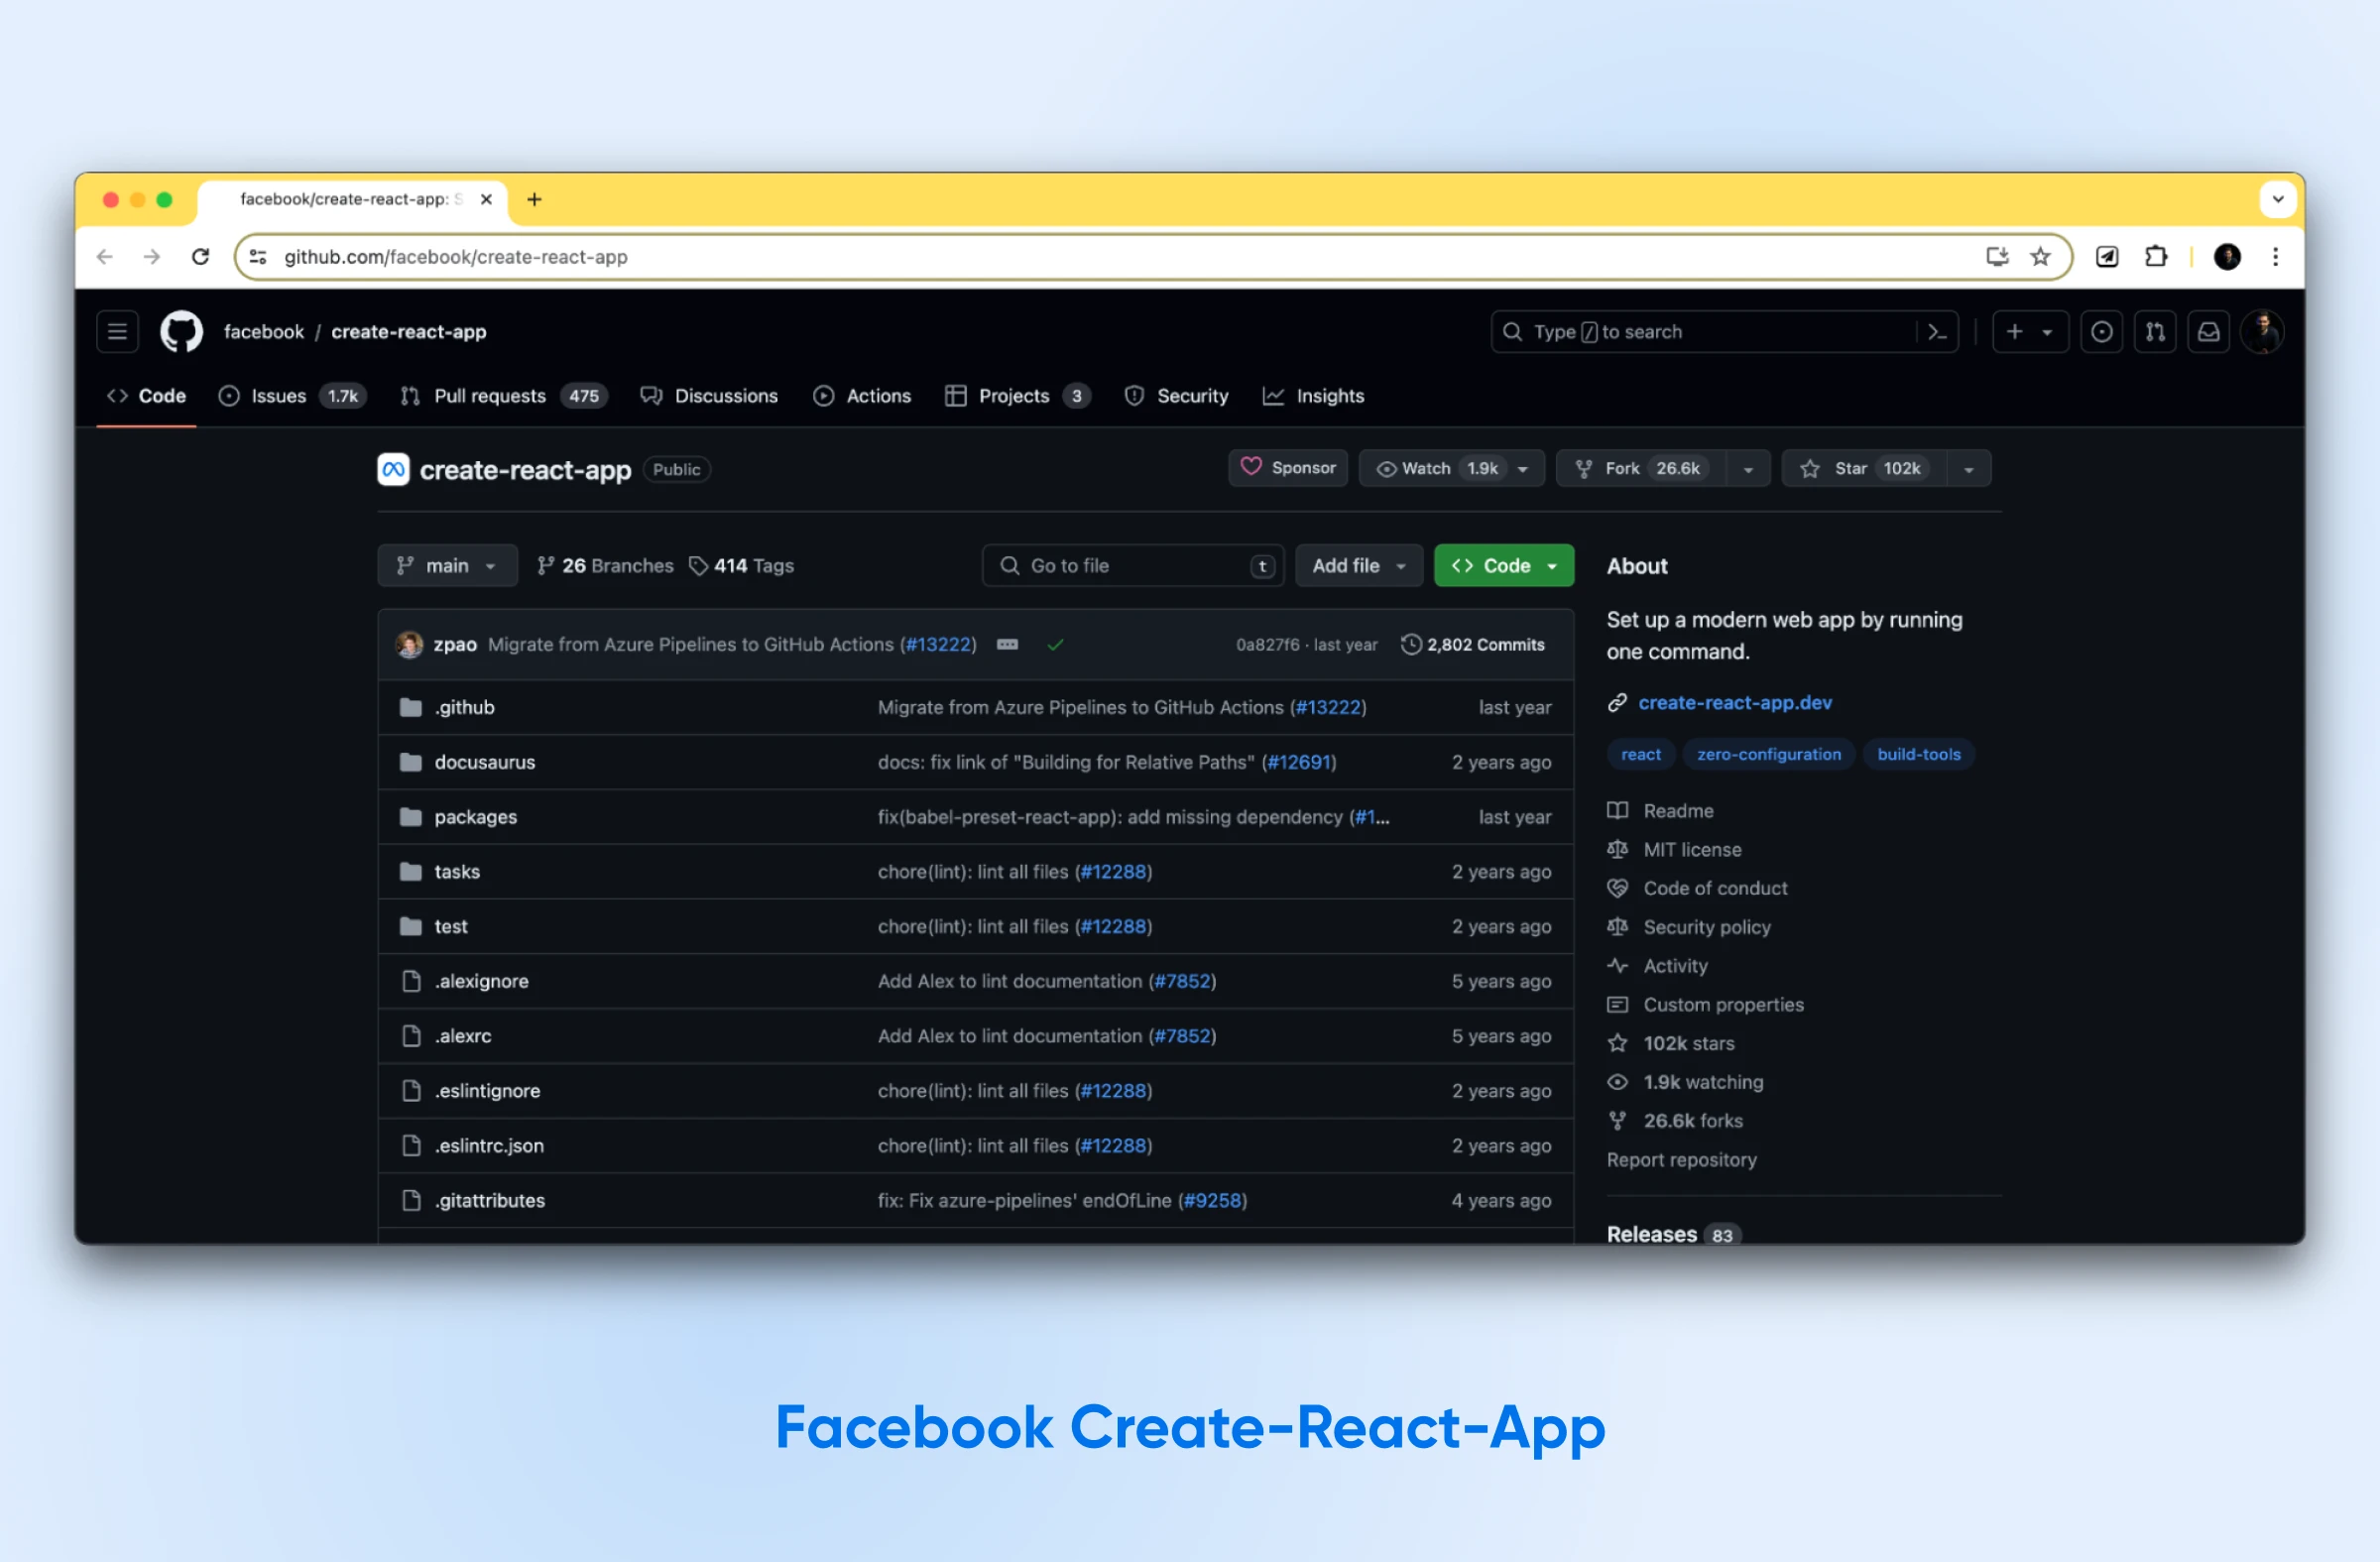Image resolution: width=2380 pixels, height=1562 pixels.
Task: Bookmark the page with the star icon
Action: (x=2040, y=257)
